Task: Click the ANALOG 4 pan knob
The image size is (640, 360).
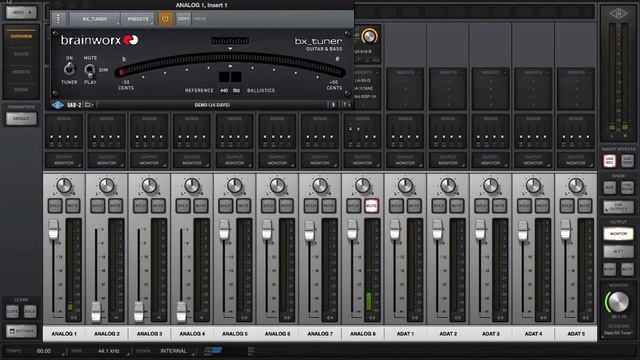Action: click(x=192, y=186)
